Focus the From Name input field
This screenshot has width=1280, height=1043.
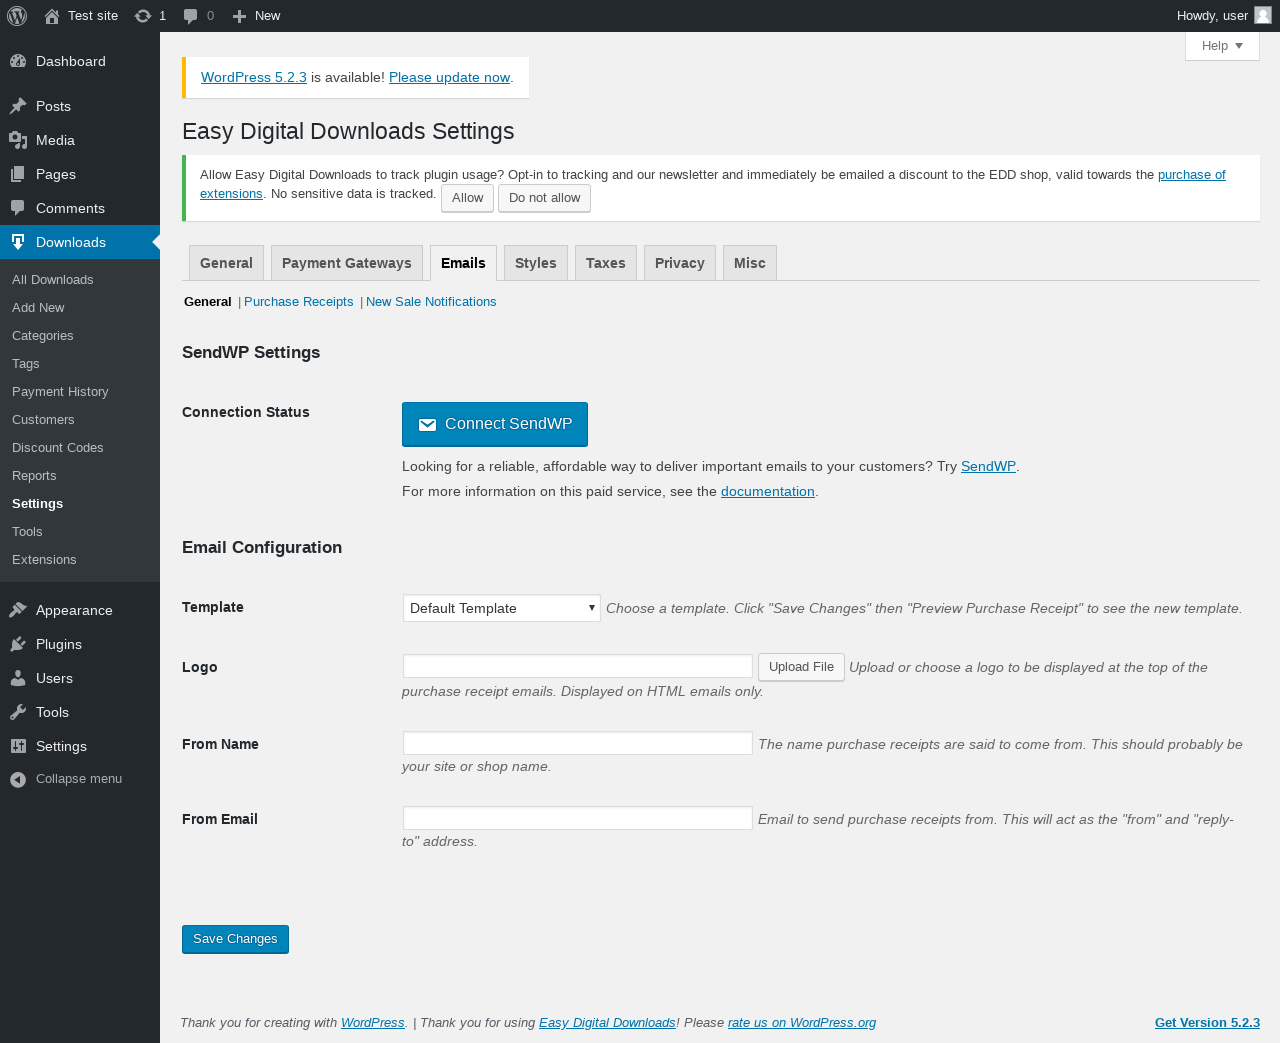pos(578,743)
